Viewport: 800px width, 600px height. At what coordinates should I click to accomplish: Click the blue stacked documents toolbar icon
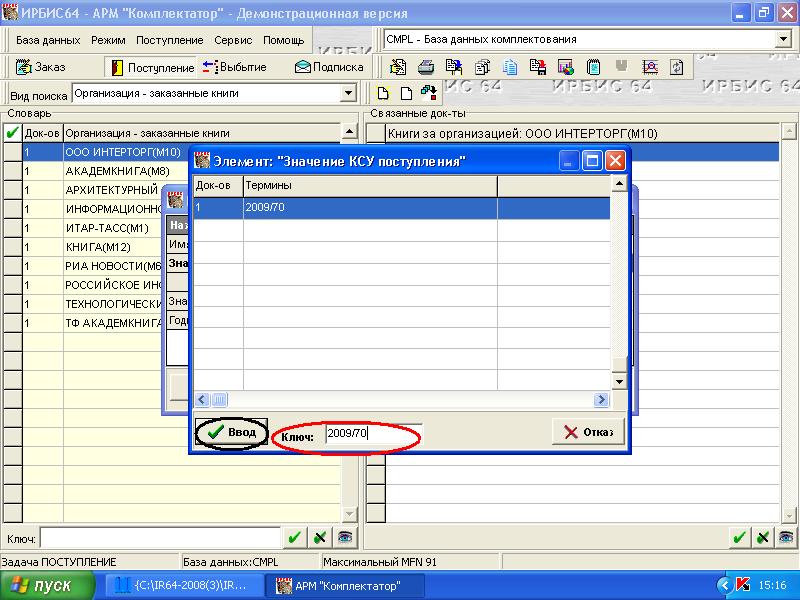pyautogui.click(x=511, y=67)
